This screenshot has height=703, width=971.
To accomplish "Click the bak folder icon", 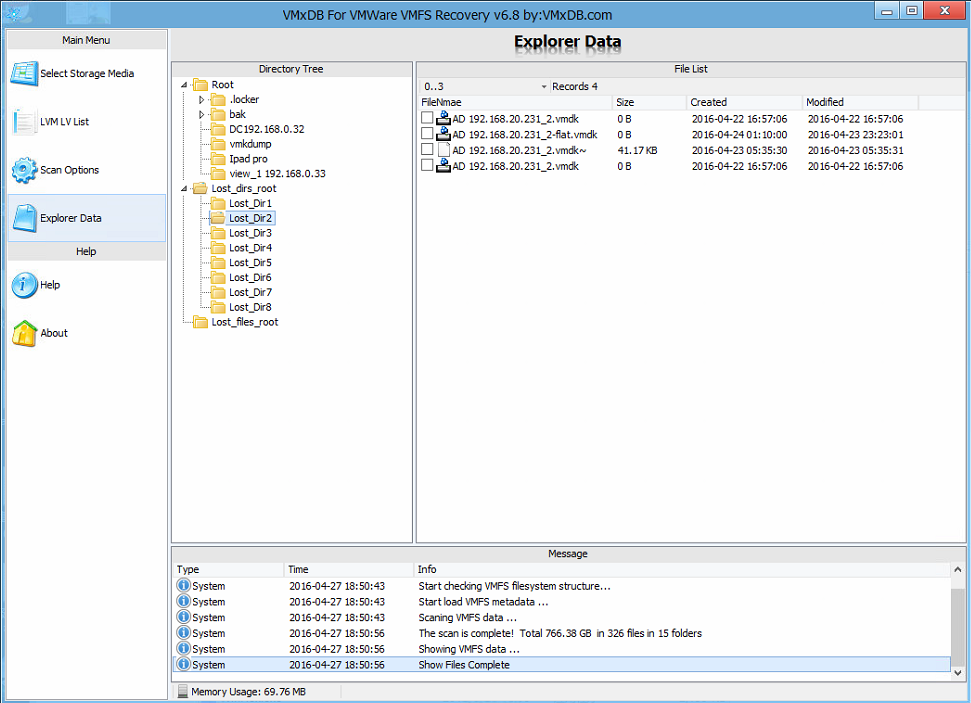I will (x=218, y=115).
